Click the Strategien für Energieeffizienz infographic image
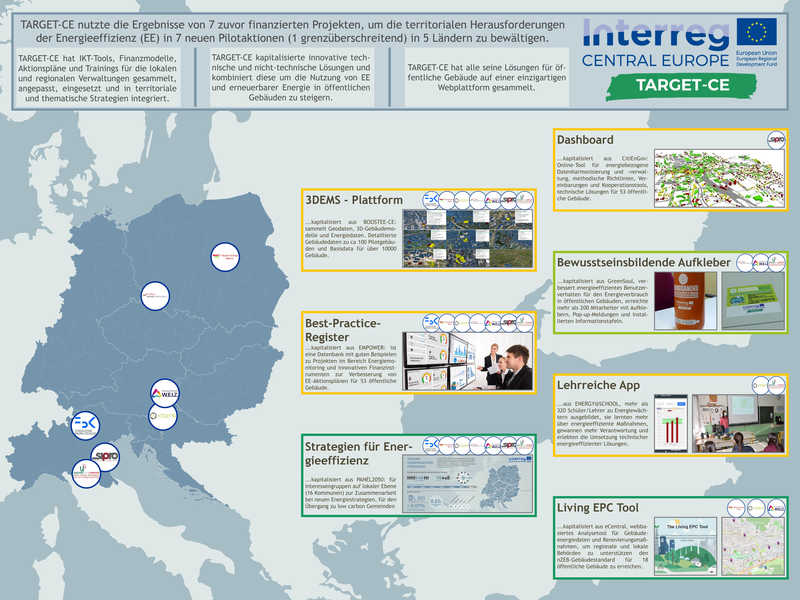Viewport: 800px width, 600px height. tap(466, 485)
